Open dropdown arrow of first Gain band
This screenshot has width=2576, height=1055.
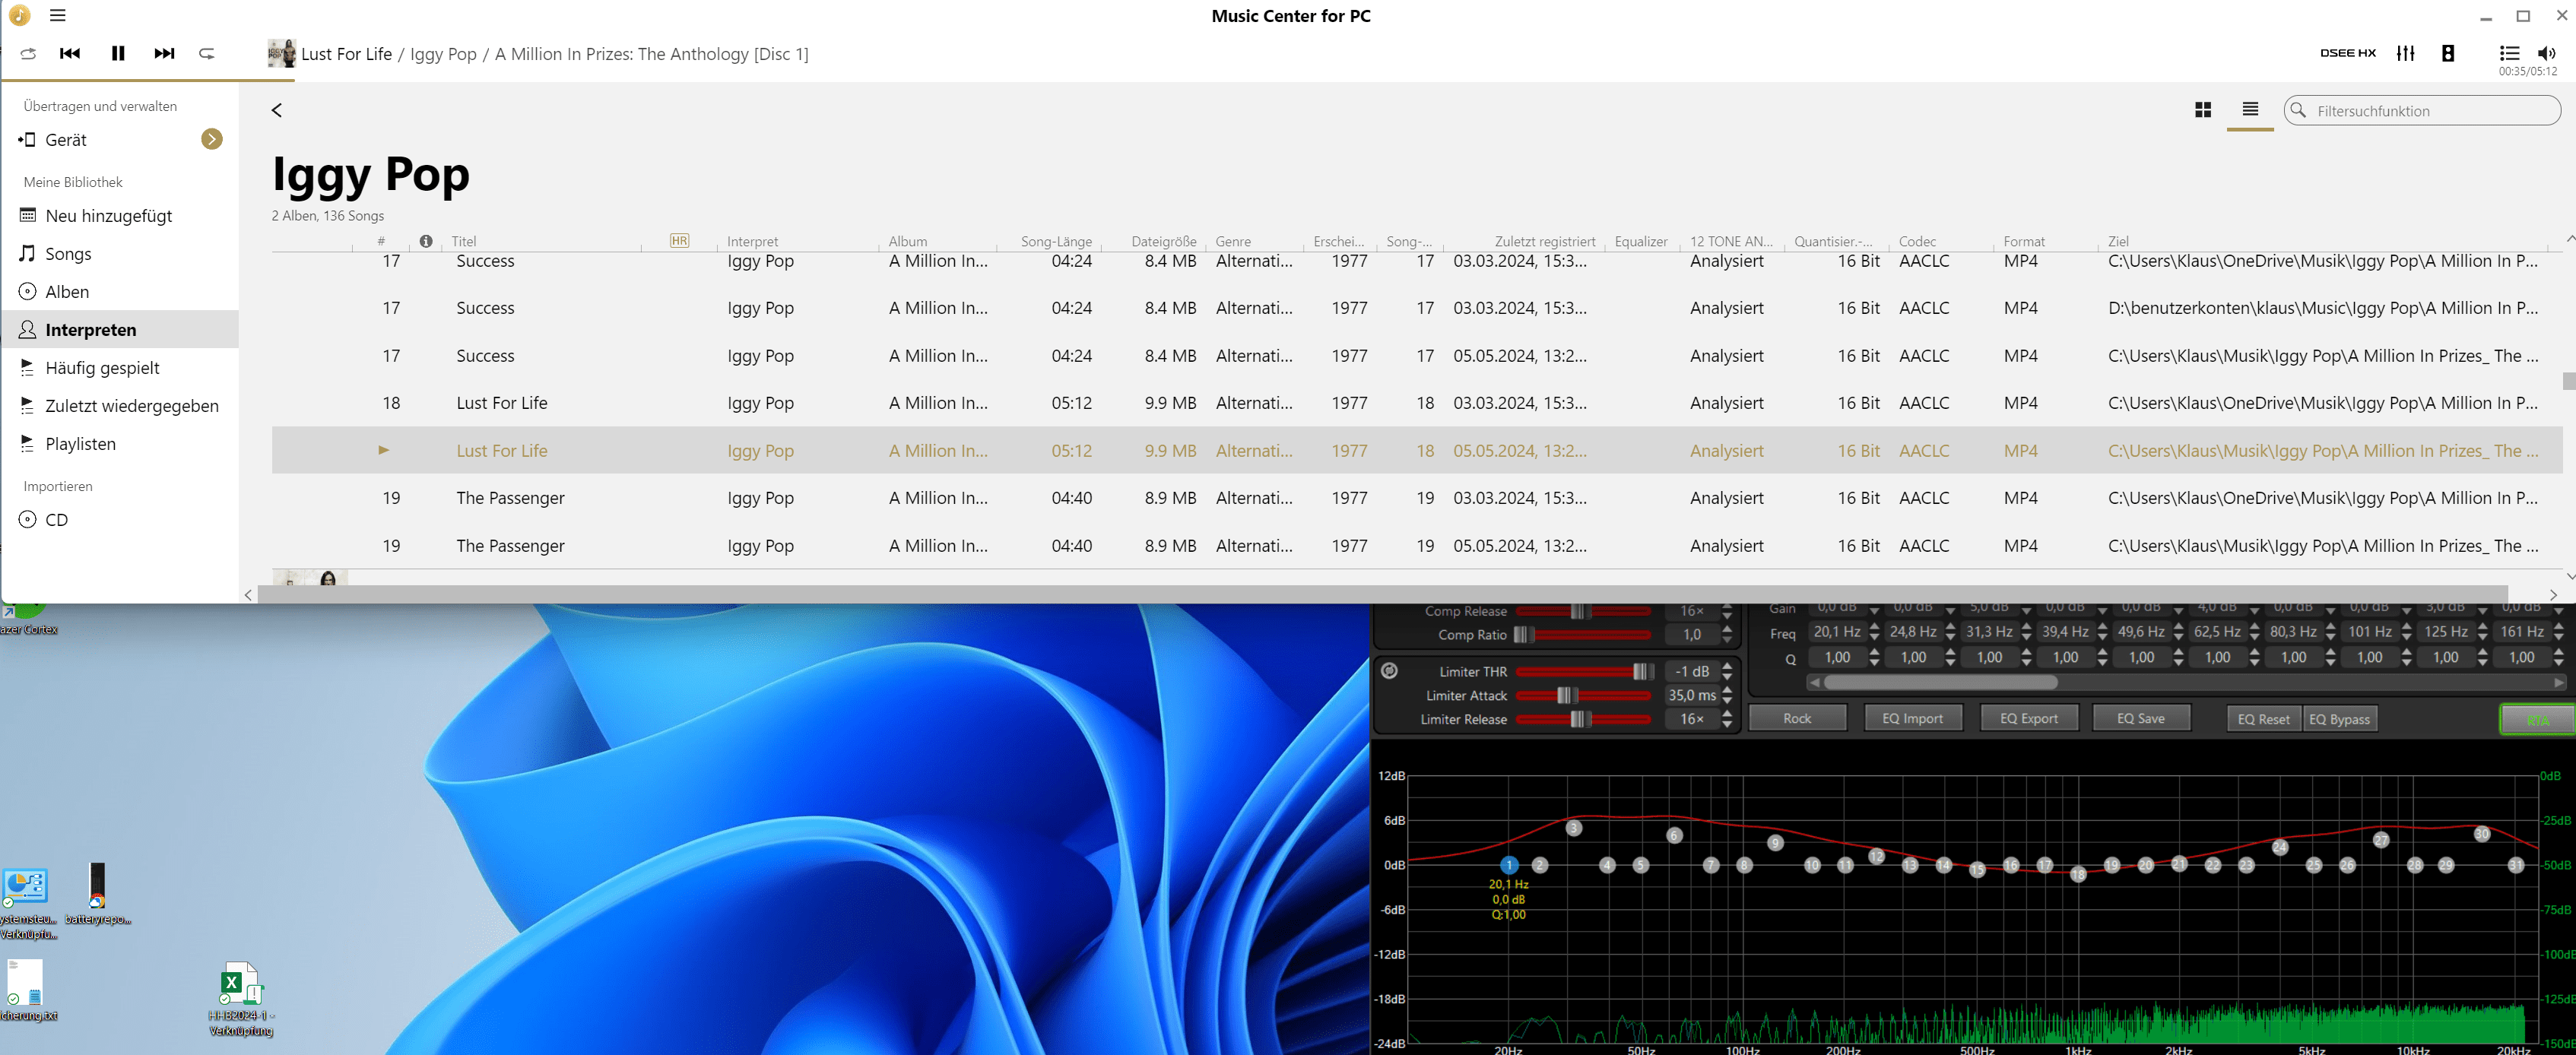pyautogui.click(x=1874, y=611)
